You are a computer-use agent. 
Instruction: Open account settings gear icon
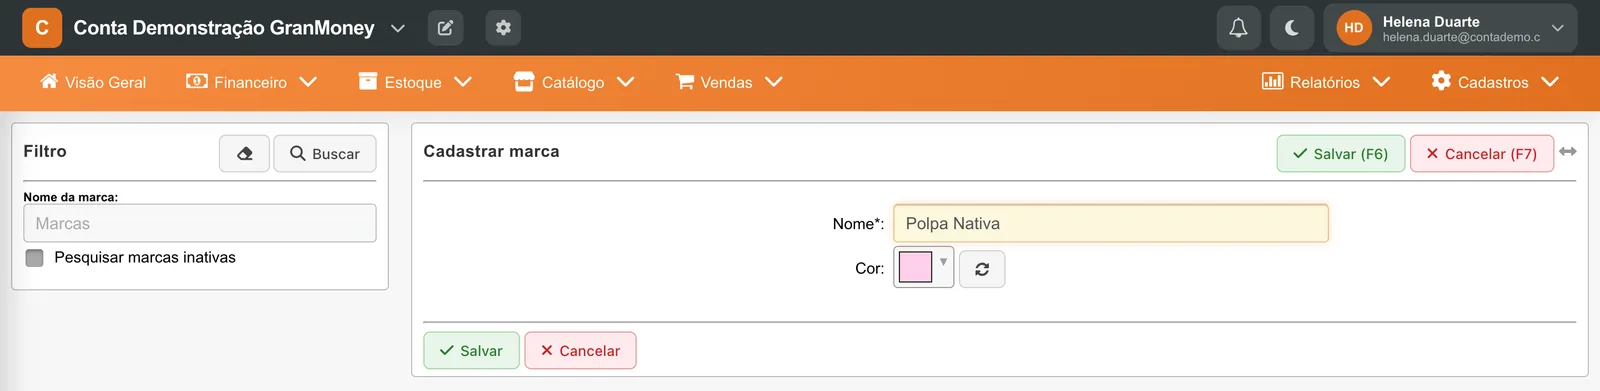[503, 28]
